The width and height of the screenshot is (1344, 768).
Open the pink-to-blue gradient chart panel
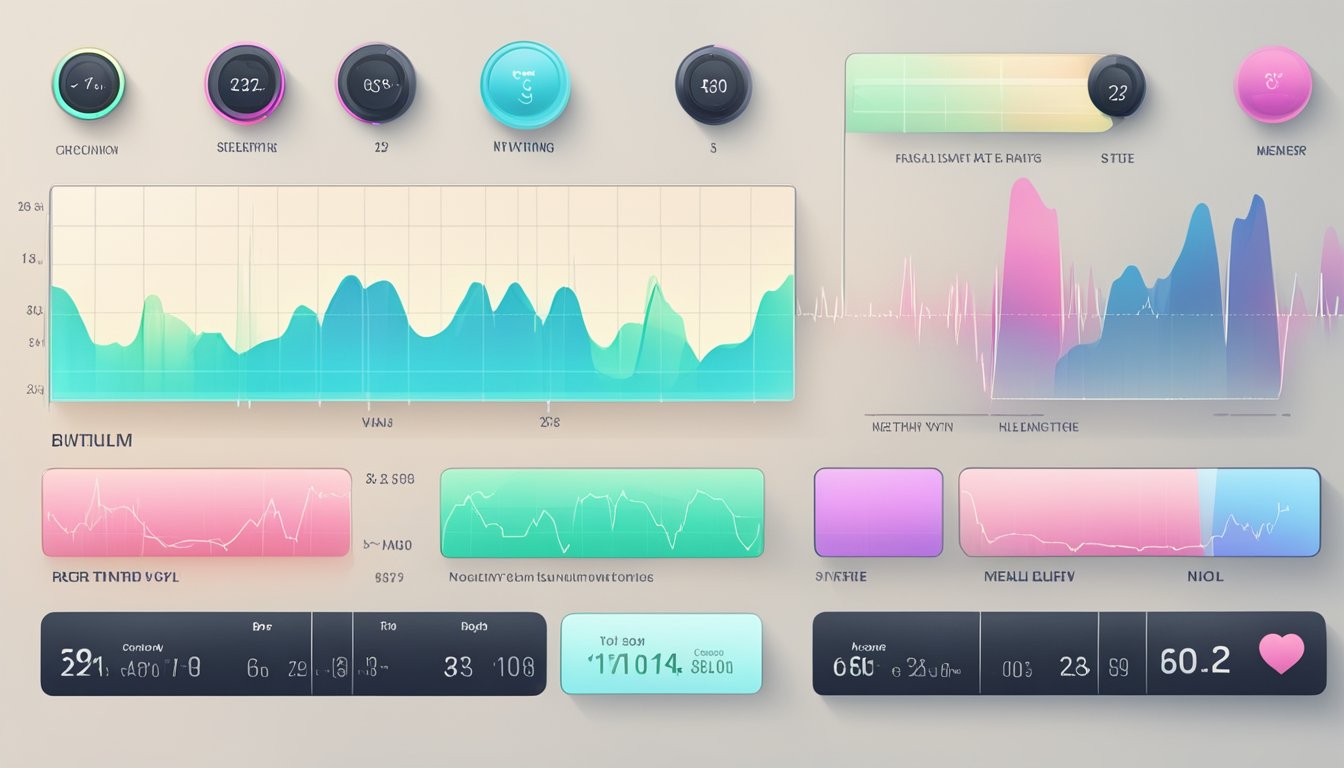pos(1139,512)
